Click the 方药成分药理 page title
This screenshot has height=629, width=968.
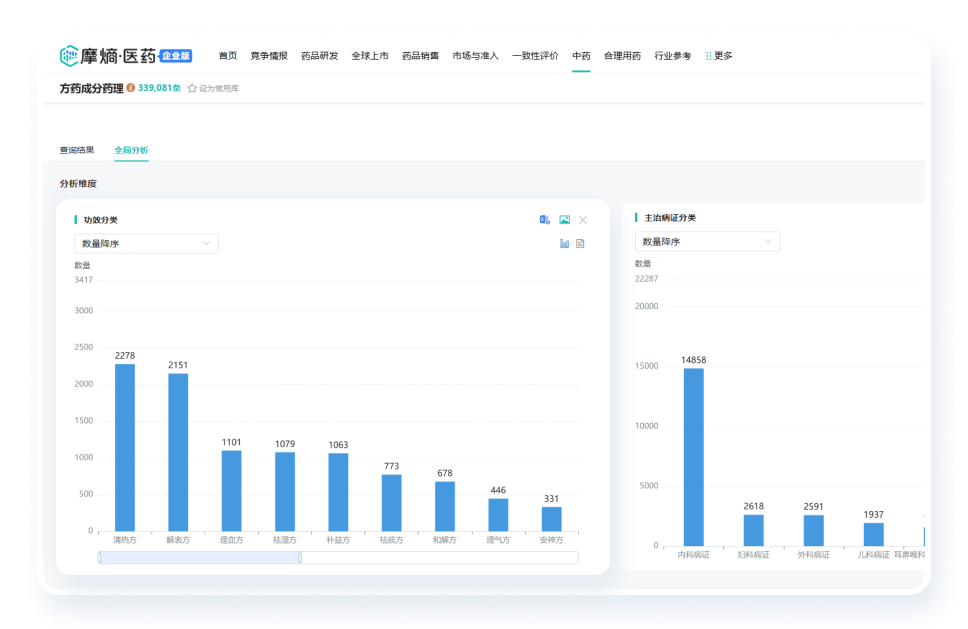point(91,88)
